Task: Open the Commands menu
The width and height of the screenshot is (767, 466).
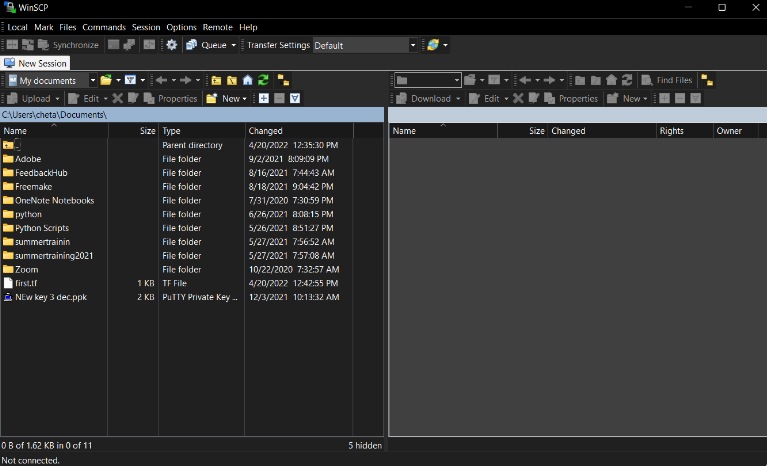Action: pyautogui.click(x=104, y=27)
